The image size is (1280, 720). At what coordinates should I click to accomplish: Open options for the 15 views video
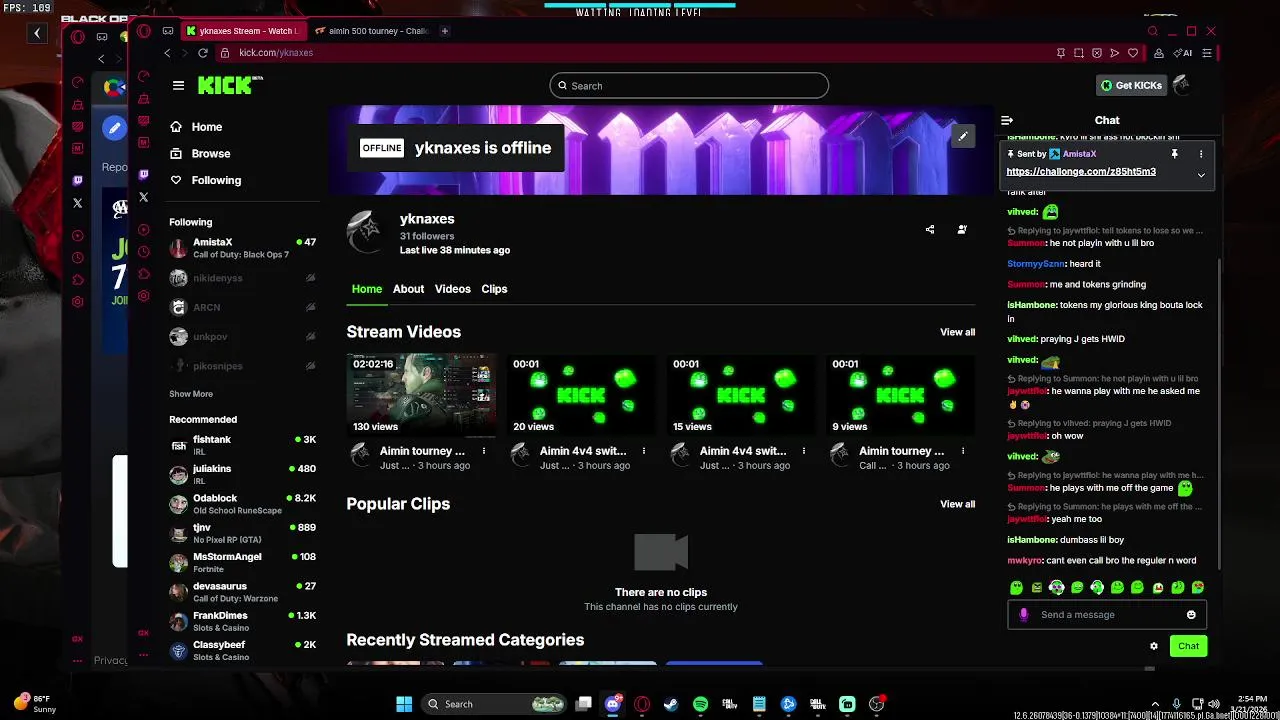tap(804, 451)
